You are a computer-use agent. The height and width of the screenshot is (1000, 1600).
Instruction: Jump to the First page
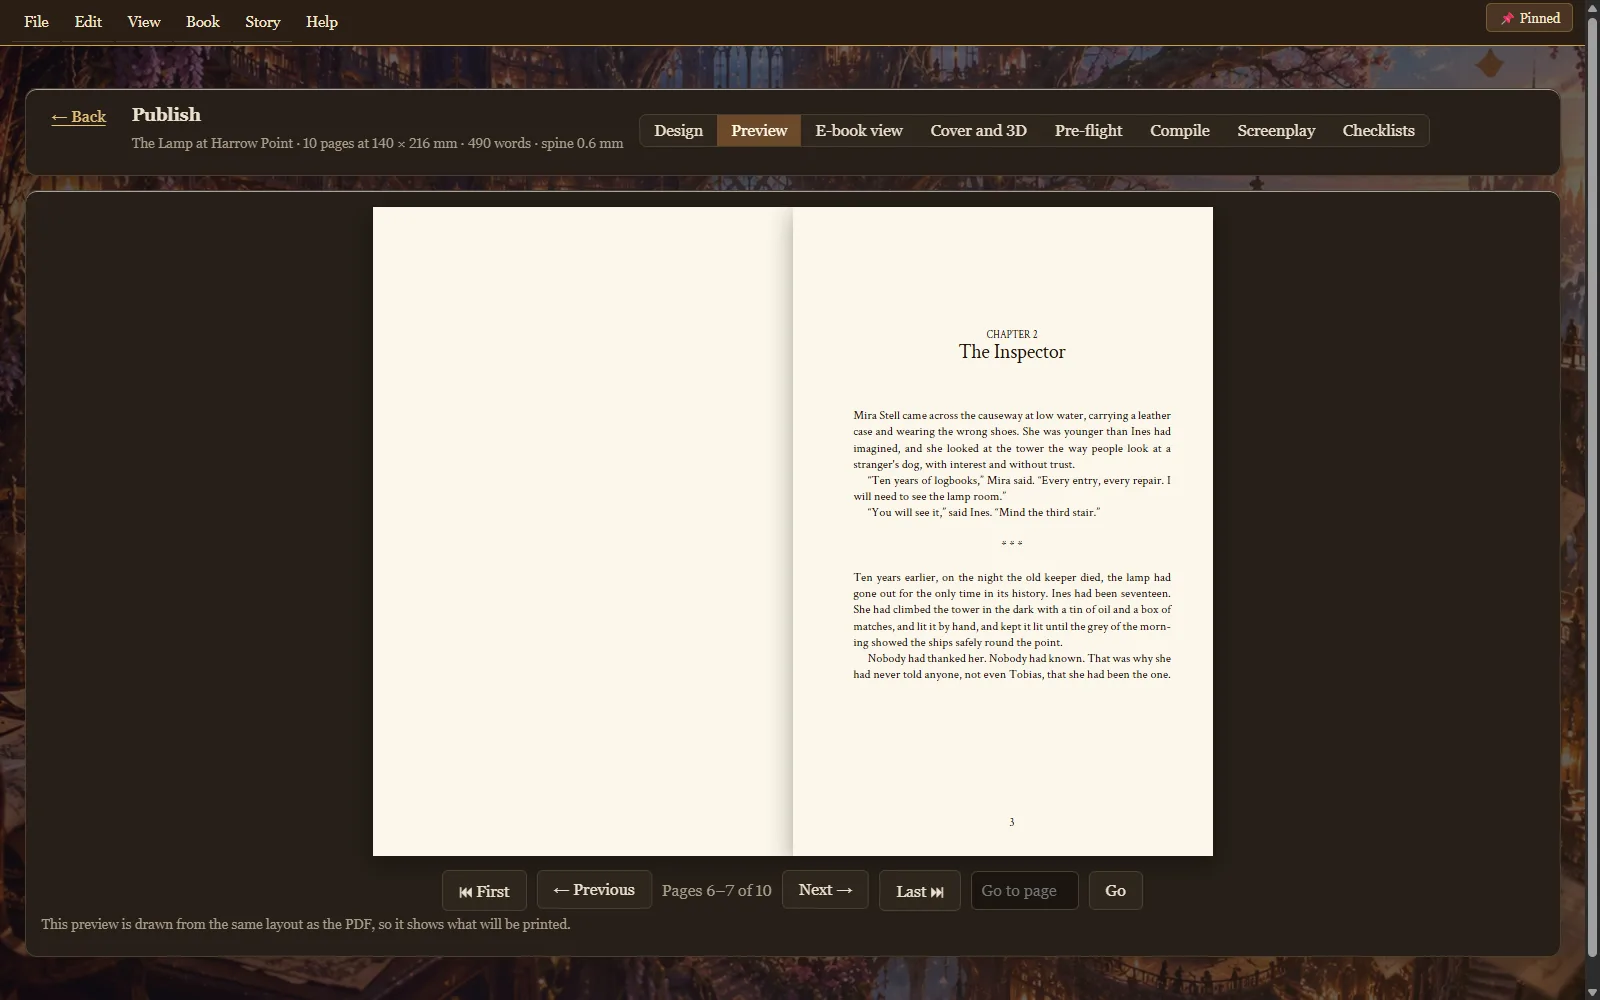484,891
